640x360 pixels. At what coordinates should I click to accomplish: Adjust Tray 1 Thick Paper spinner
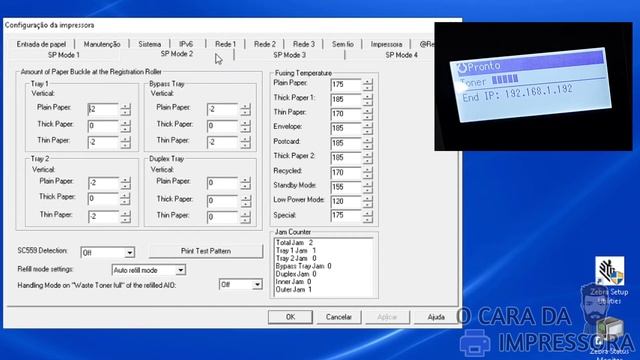click(x=125, y=126)
